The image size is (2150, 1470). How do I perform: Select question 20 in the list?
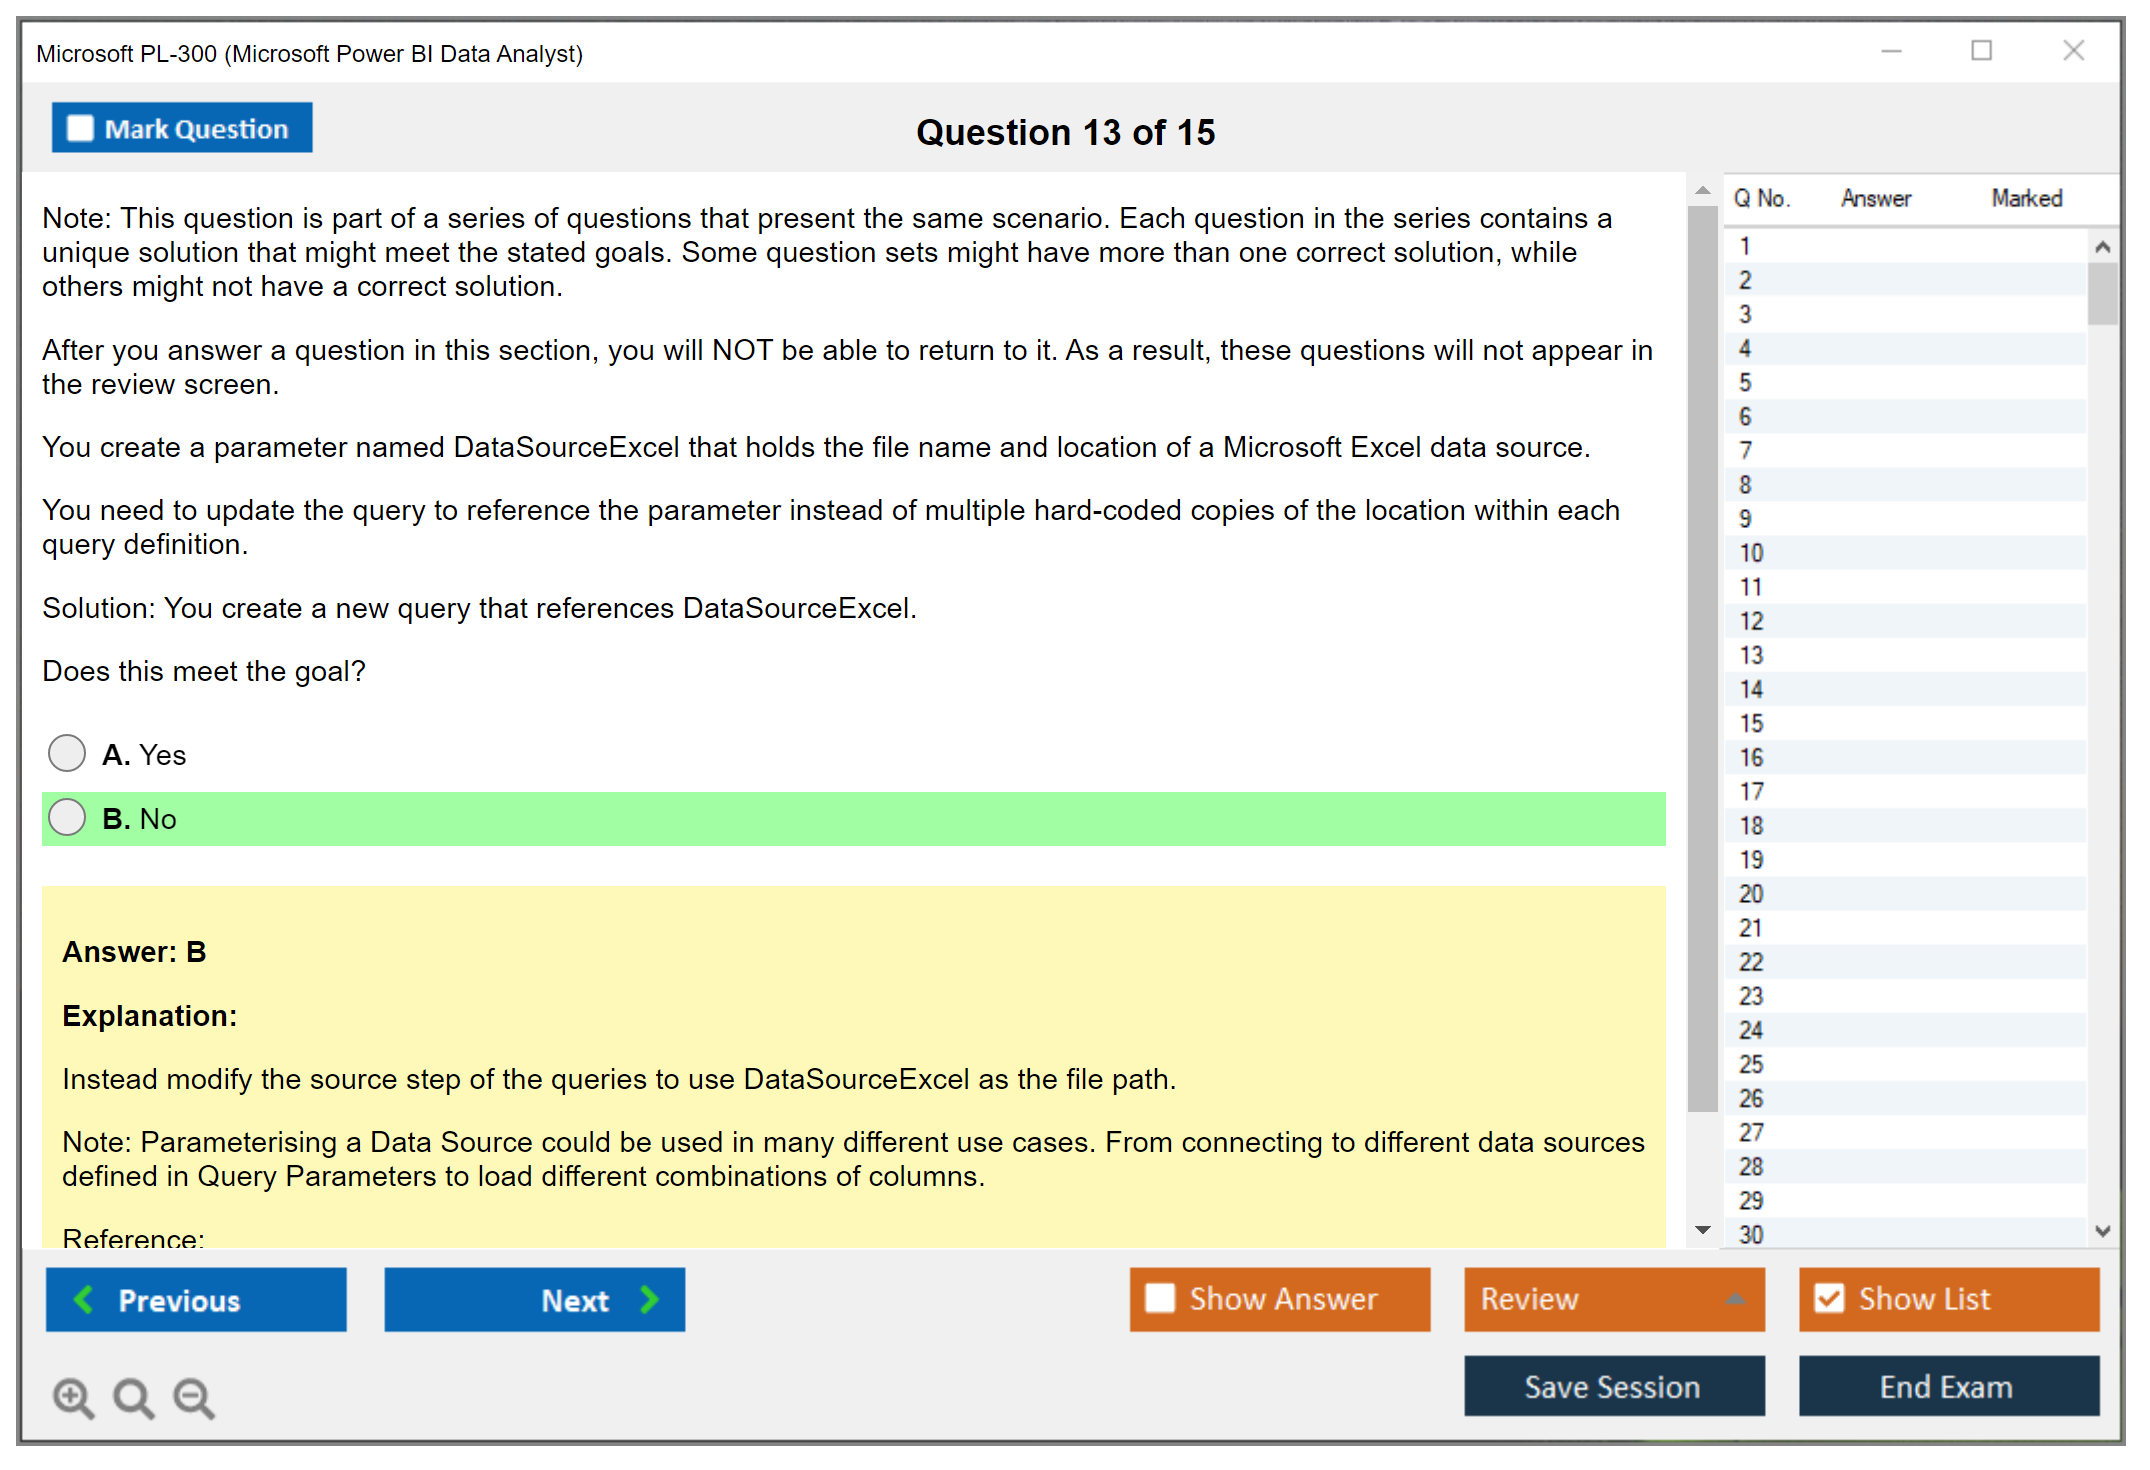coord(1751,893)
